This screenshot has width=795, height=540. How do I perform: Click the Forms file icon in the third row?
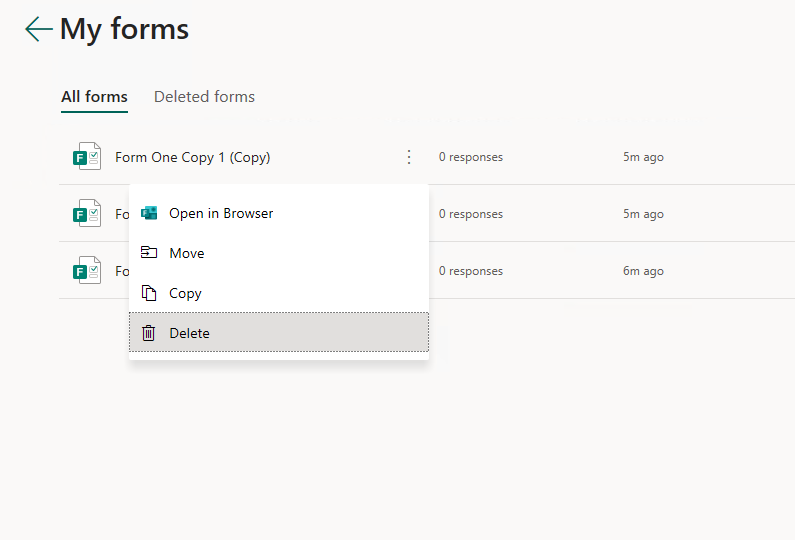87,270
